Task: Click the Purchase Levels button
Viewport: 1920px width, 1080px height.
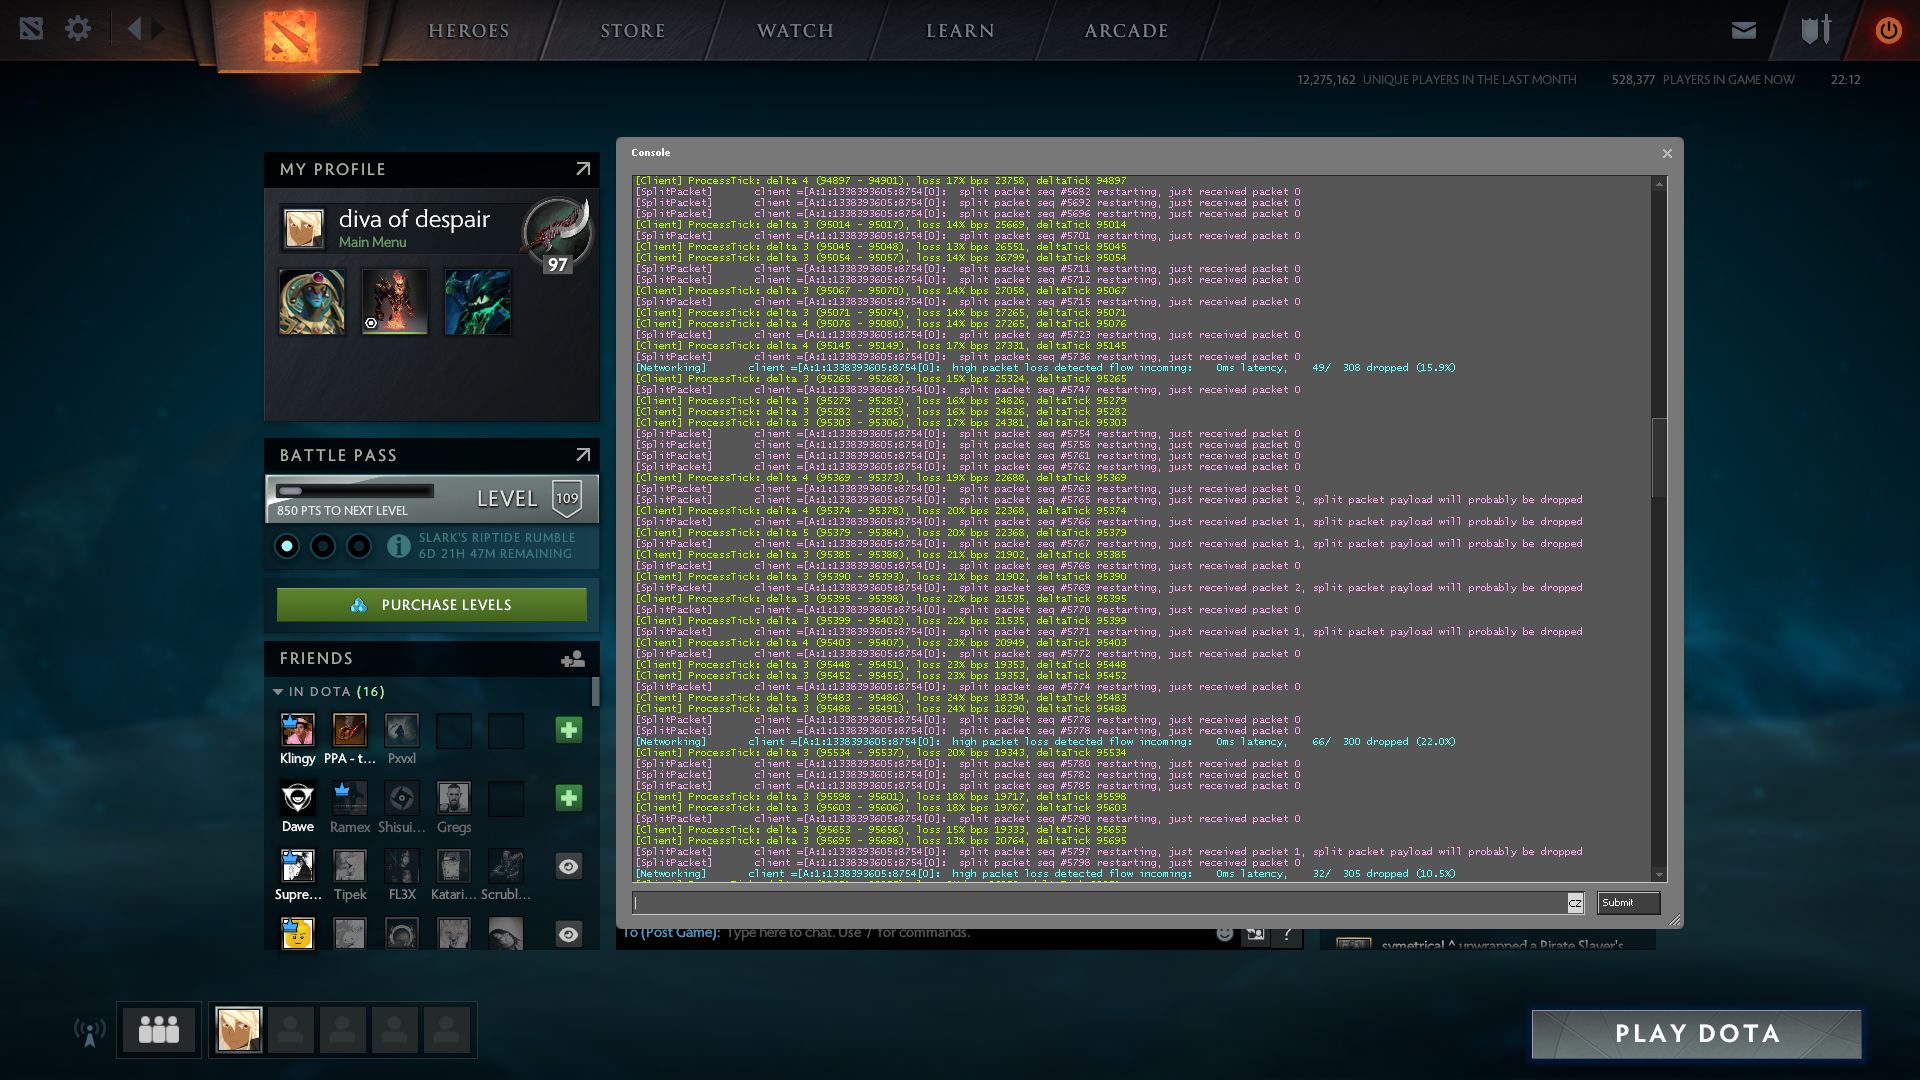Action: (x=432, y=605)
